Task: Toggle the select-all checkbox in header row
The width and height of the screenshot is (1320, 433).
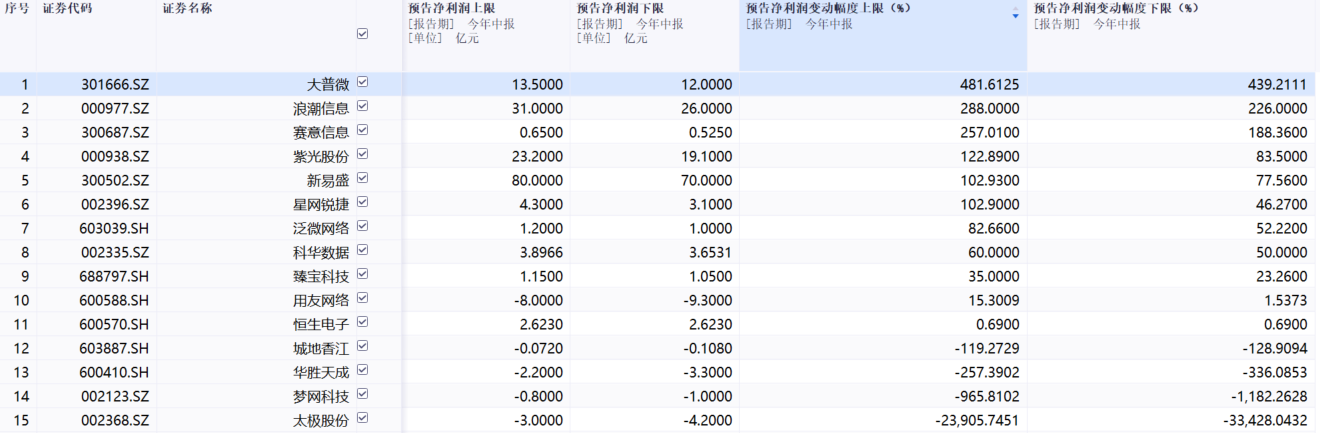Action: pos(362,33)
